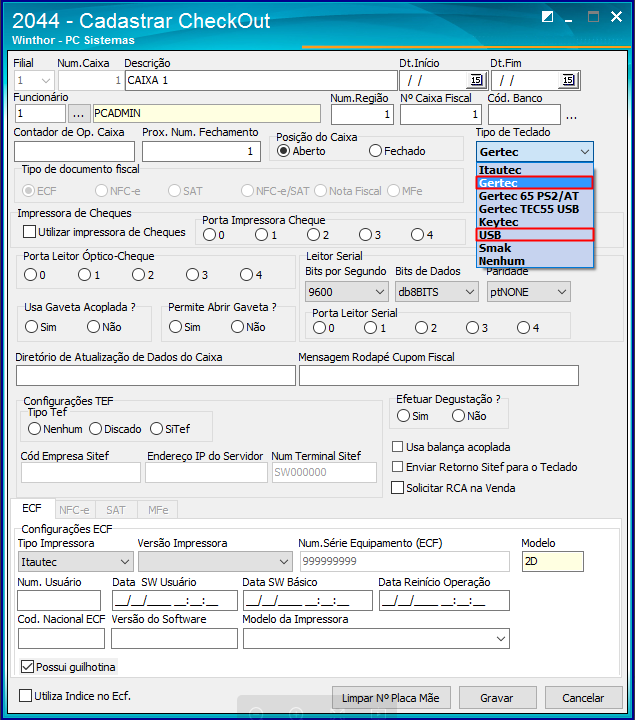Screen dimensions: 635x720
Task: Open the Dt.Início calendar picker icon
Action: 476,80
